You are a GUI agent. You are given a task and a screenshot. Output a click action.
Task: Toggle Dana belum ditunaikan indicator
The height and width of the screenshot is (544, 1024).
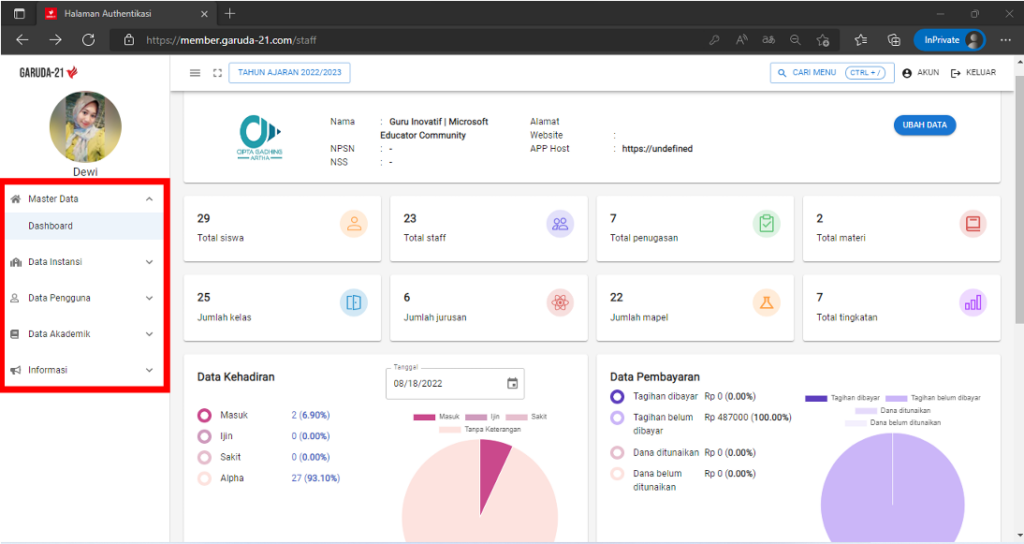pos(617,473)
